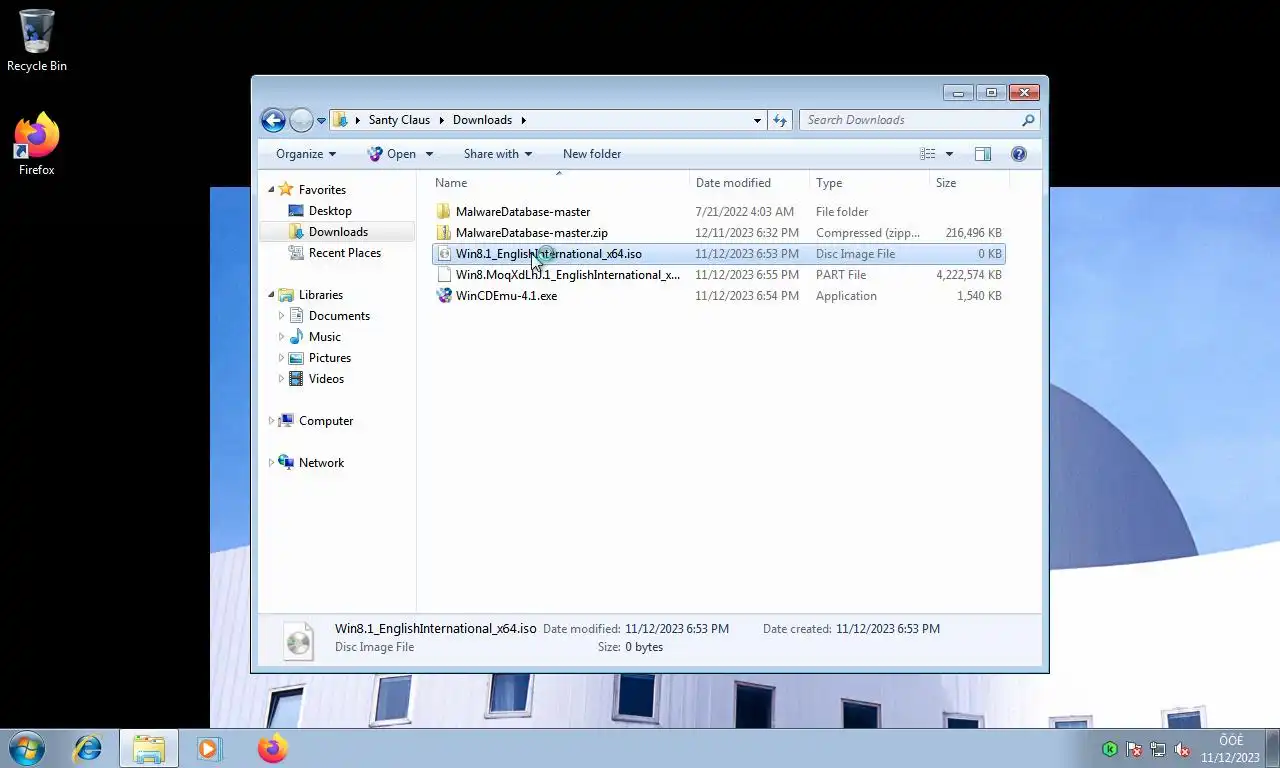The height and width of the screenshot is (768, 1280).
Task: Expand the arrow after Santy Claus breadcrumb
Action: coord(441,120)
